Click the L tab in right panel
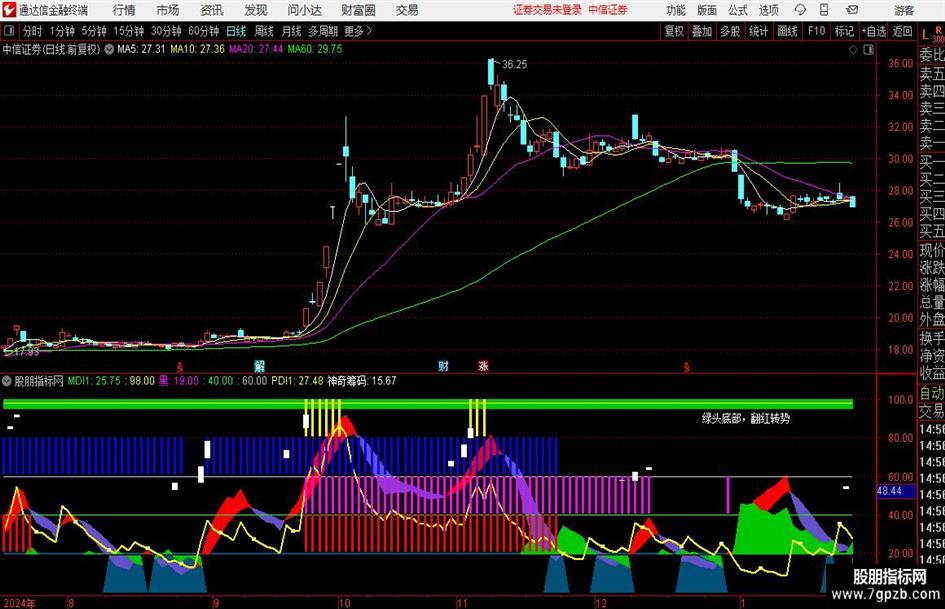Viewport: 945px width, 609px height. tap(925, 34)
